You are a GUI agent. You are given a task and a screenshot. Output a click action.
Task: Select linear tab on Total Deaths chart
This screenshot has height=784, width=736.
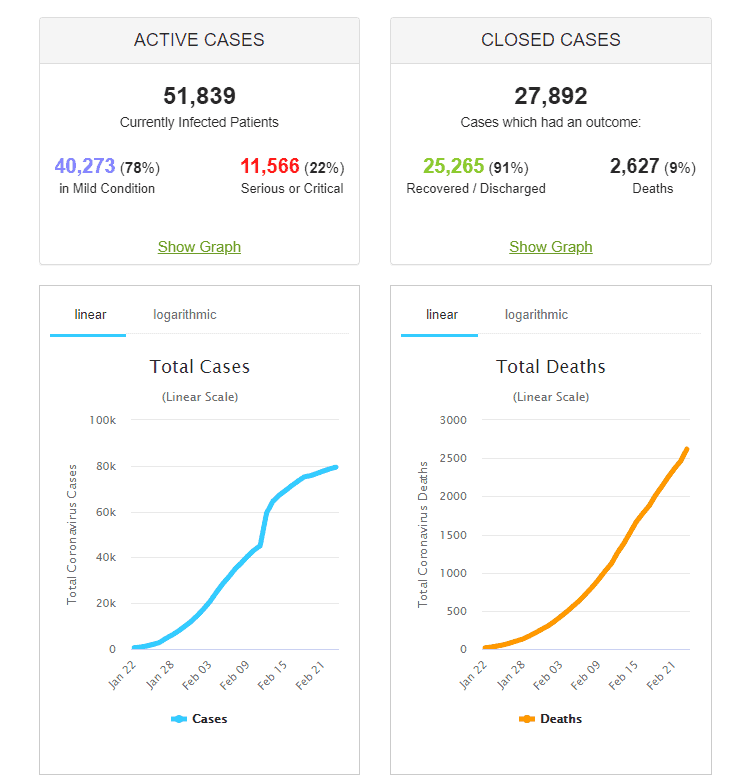441,315
